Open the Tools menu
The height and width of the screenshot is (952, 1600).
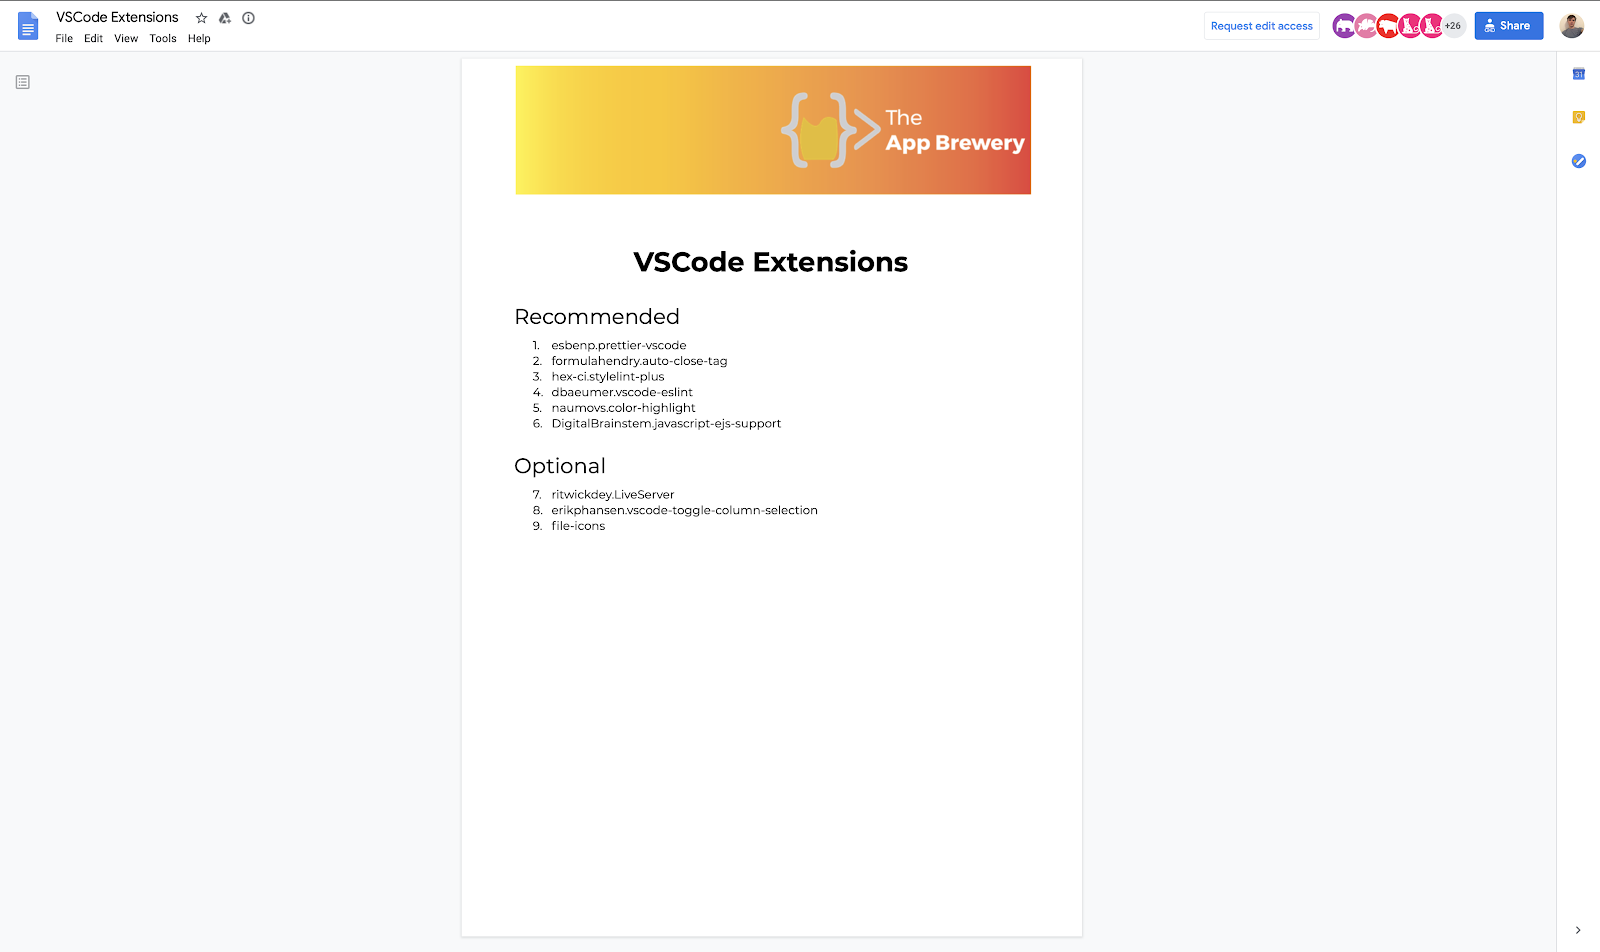point(163,39)
